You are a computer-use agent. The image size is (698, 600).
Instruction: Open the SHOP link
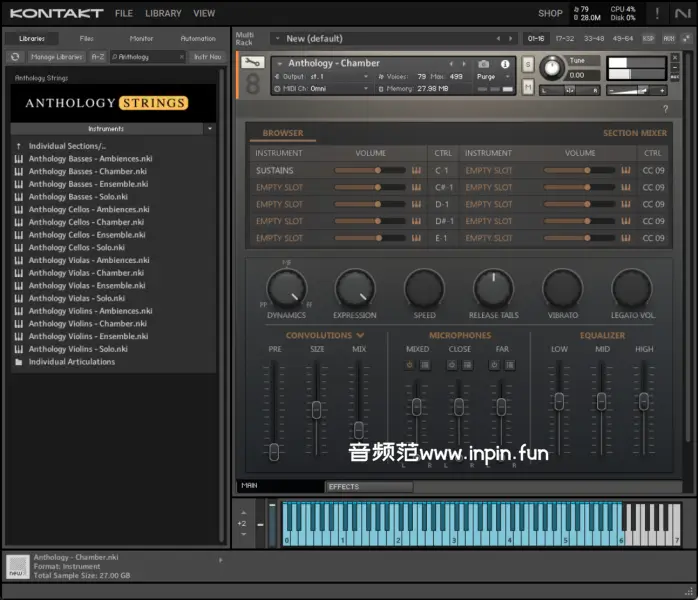click(550, 14)
